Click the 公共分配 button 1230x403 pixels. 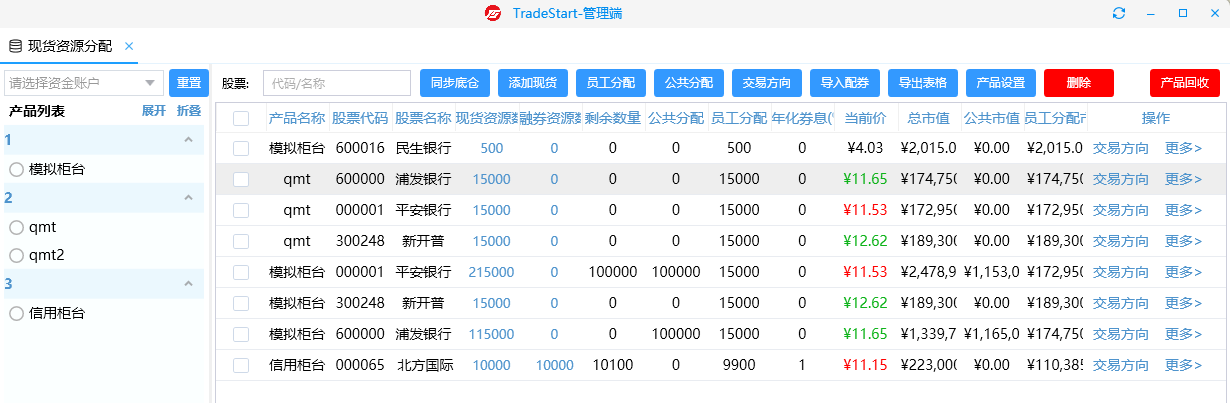tap(689, 83)
